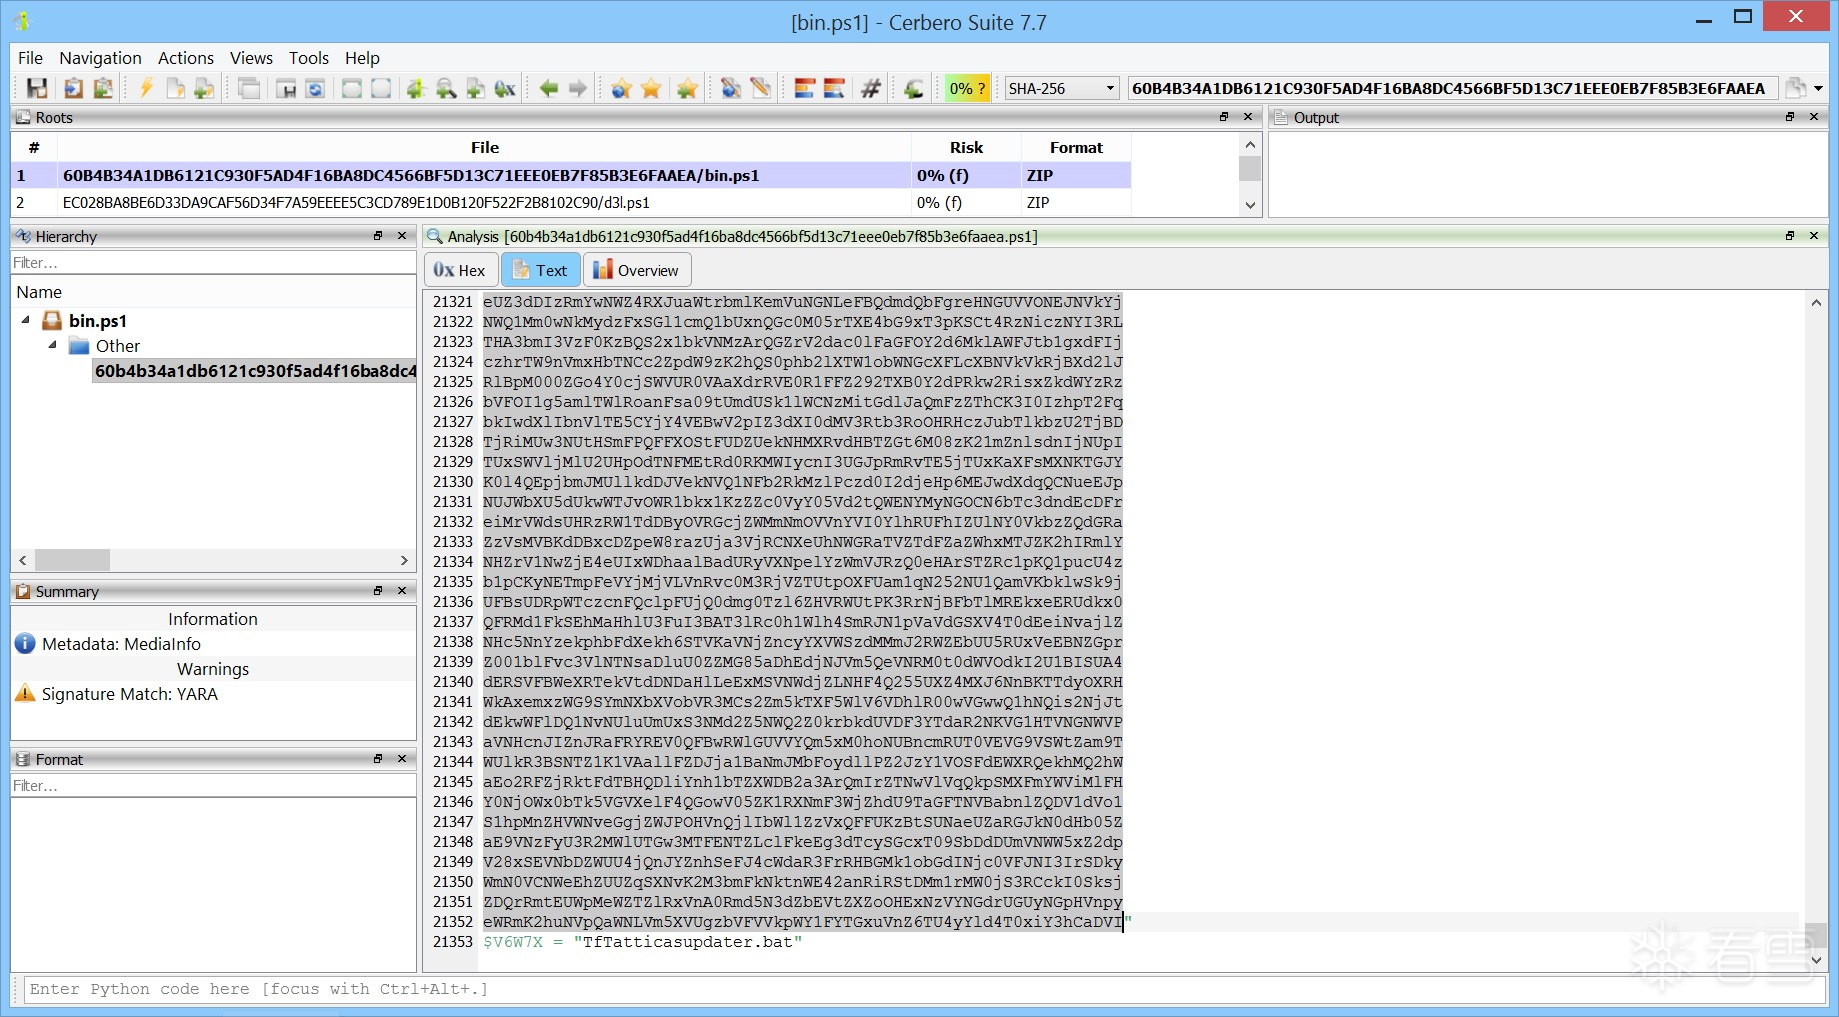Select the bin.ps1 row in Roots
This screenshot has width=1839, height=1017.
click(571, 176)
